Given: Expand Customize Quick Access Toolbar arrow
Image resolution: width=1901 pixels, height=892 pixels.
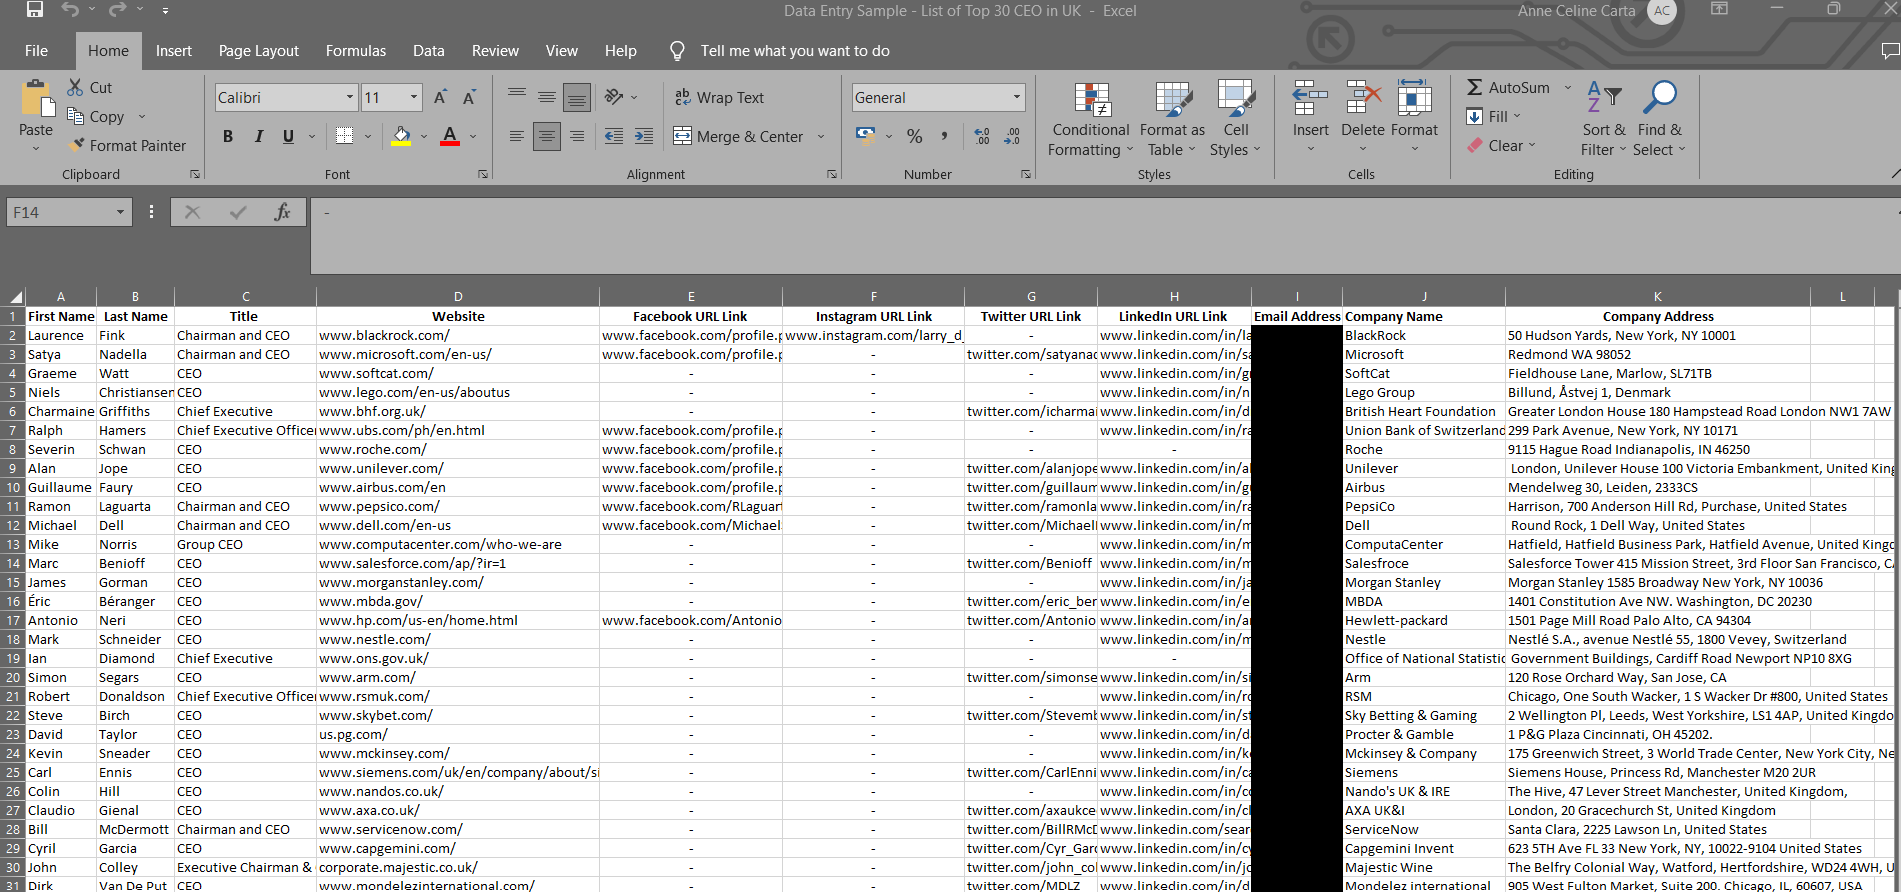Looking at the screenshot, I should click(165, 10).
